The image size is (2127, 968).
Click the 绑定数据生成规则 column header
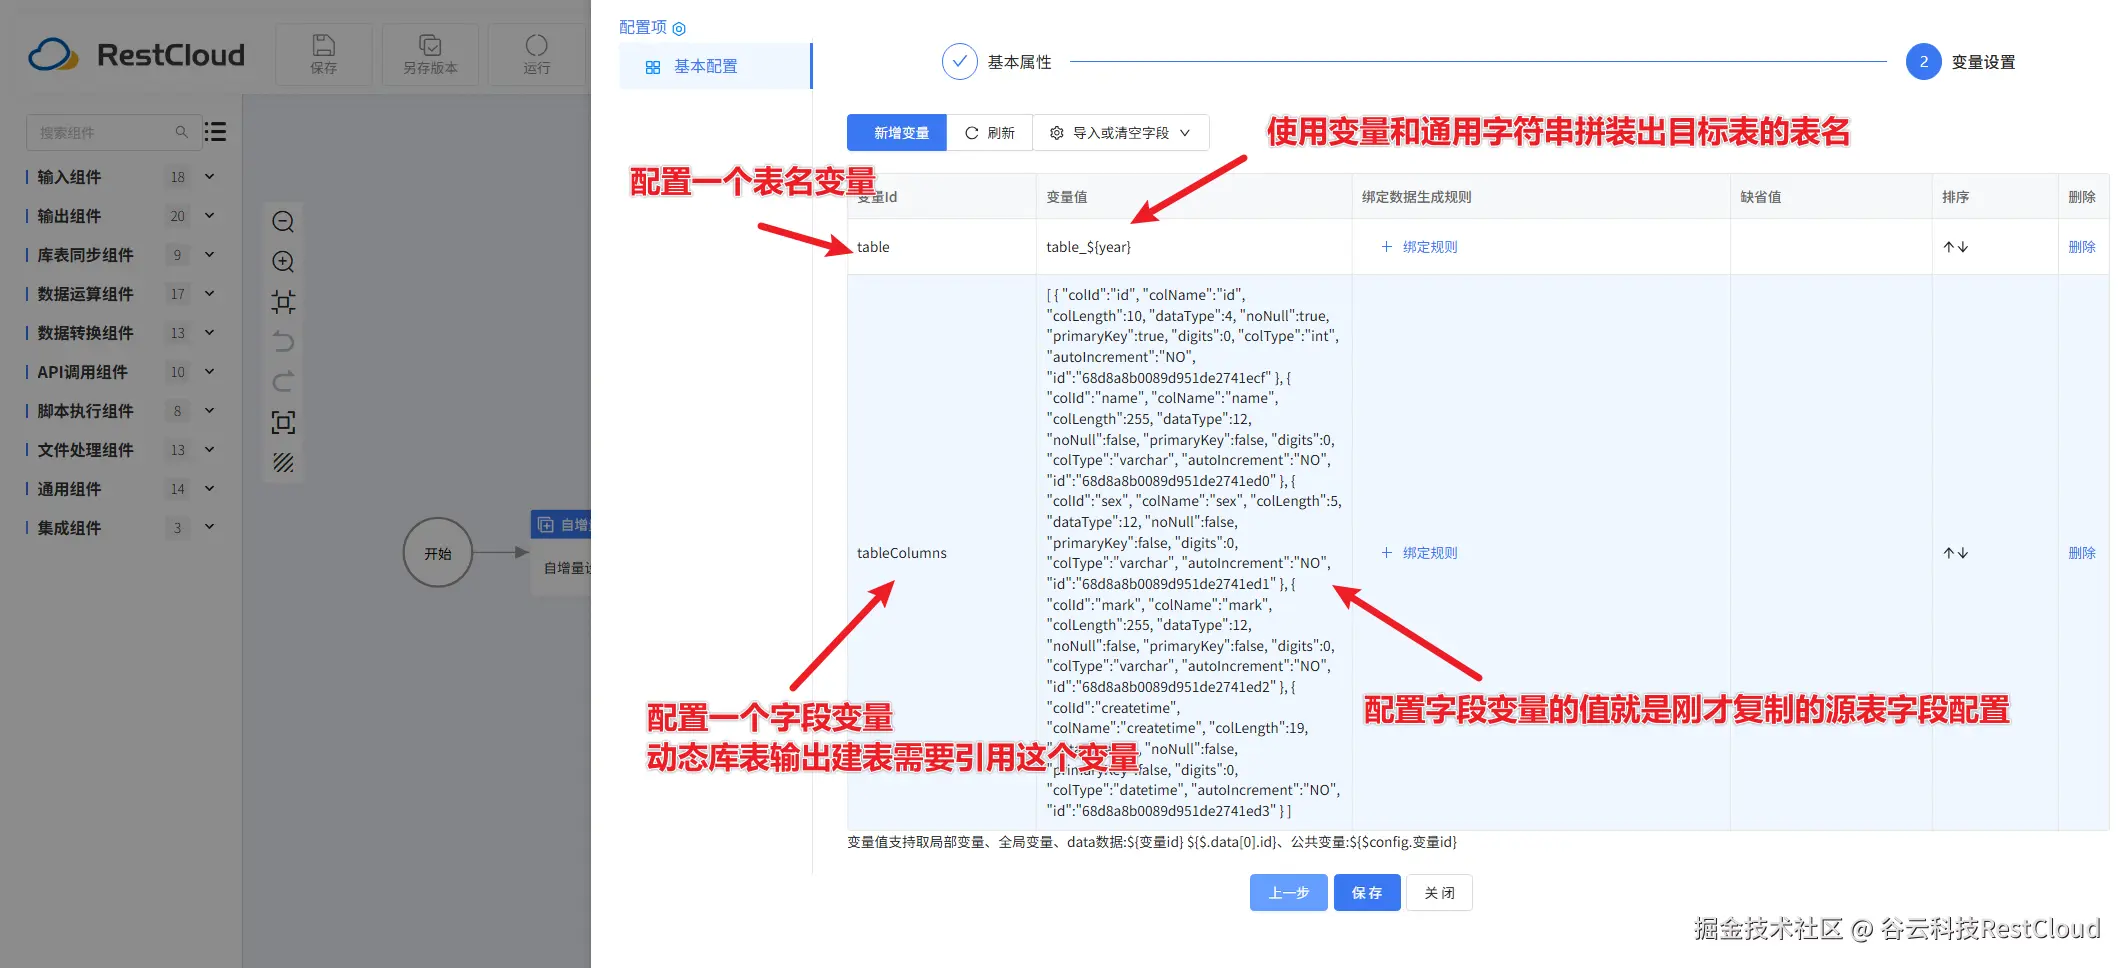(1541, 197)
